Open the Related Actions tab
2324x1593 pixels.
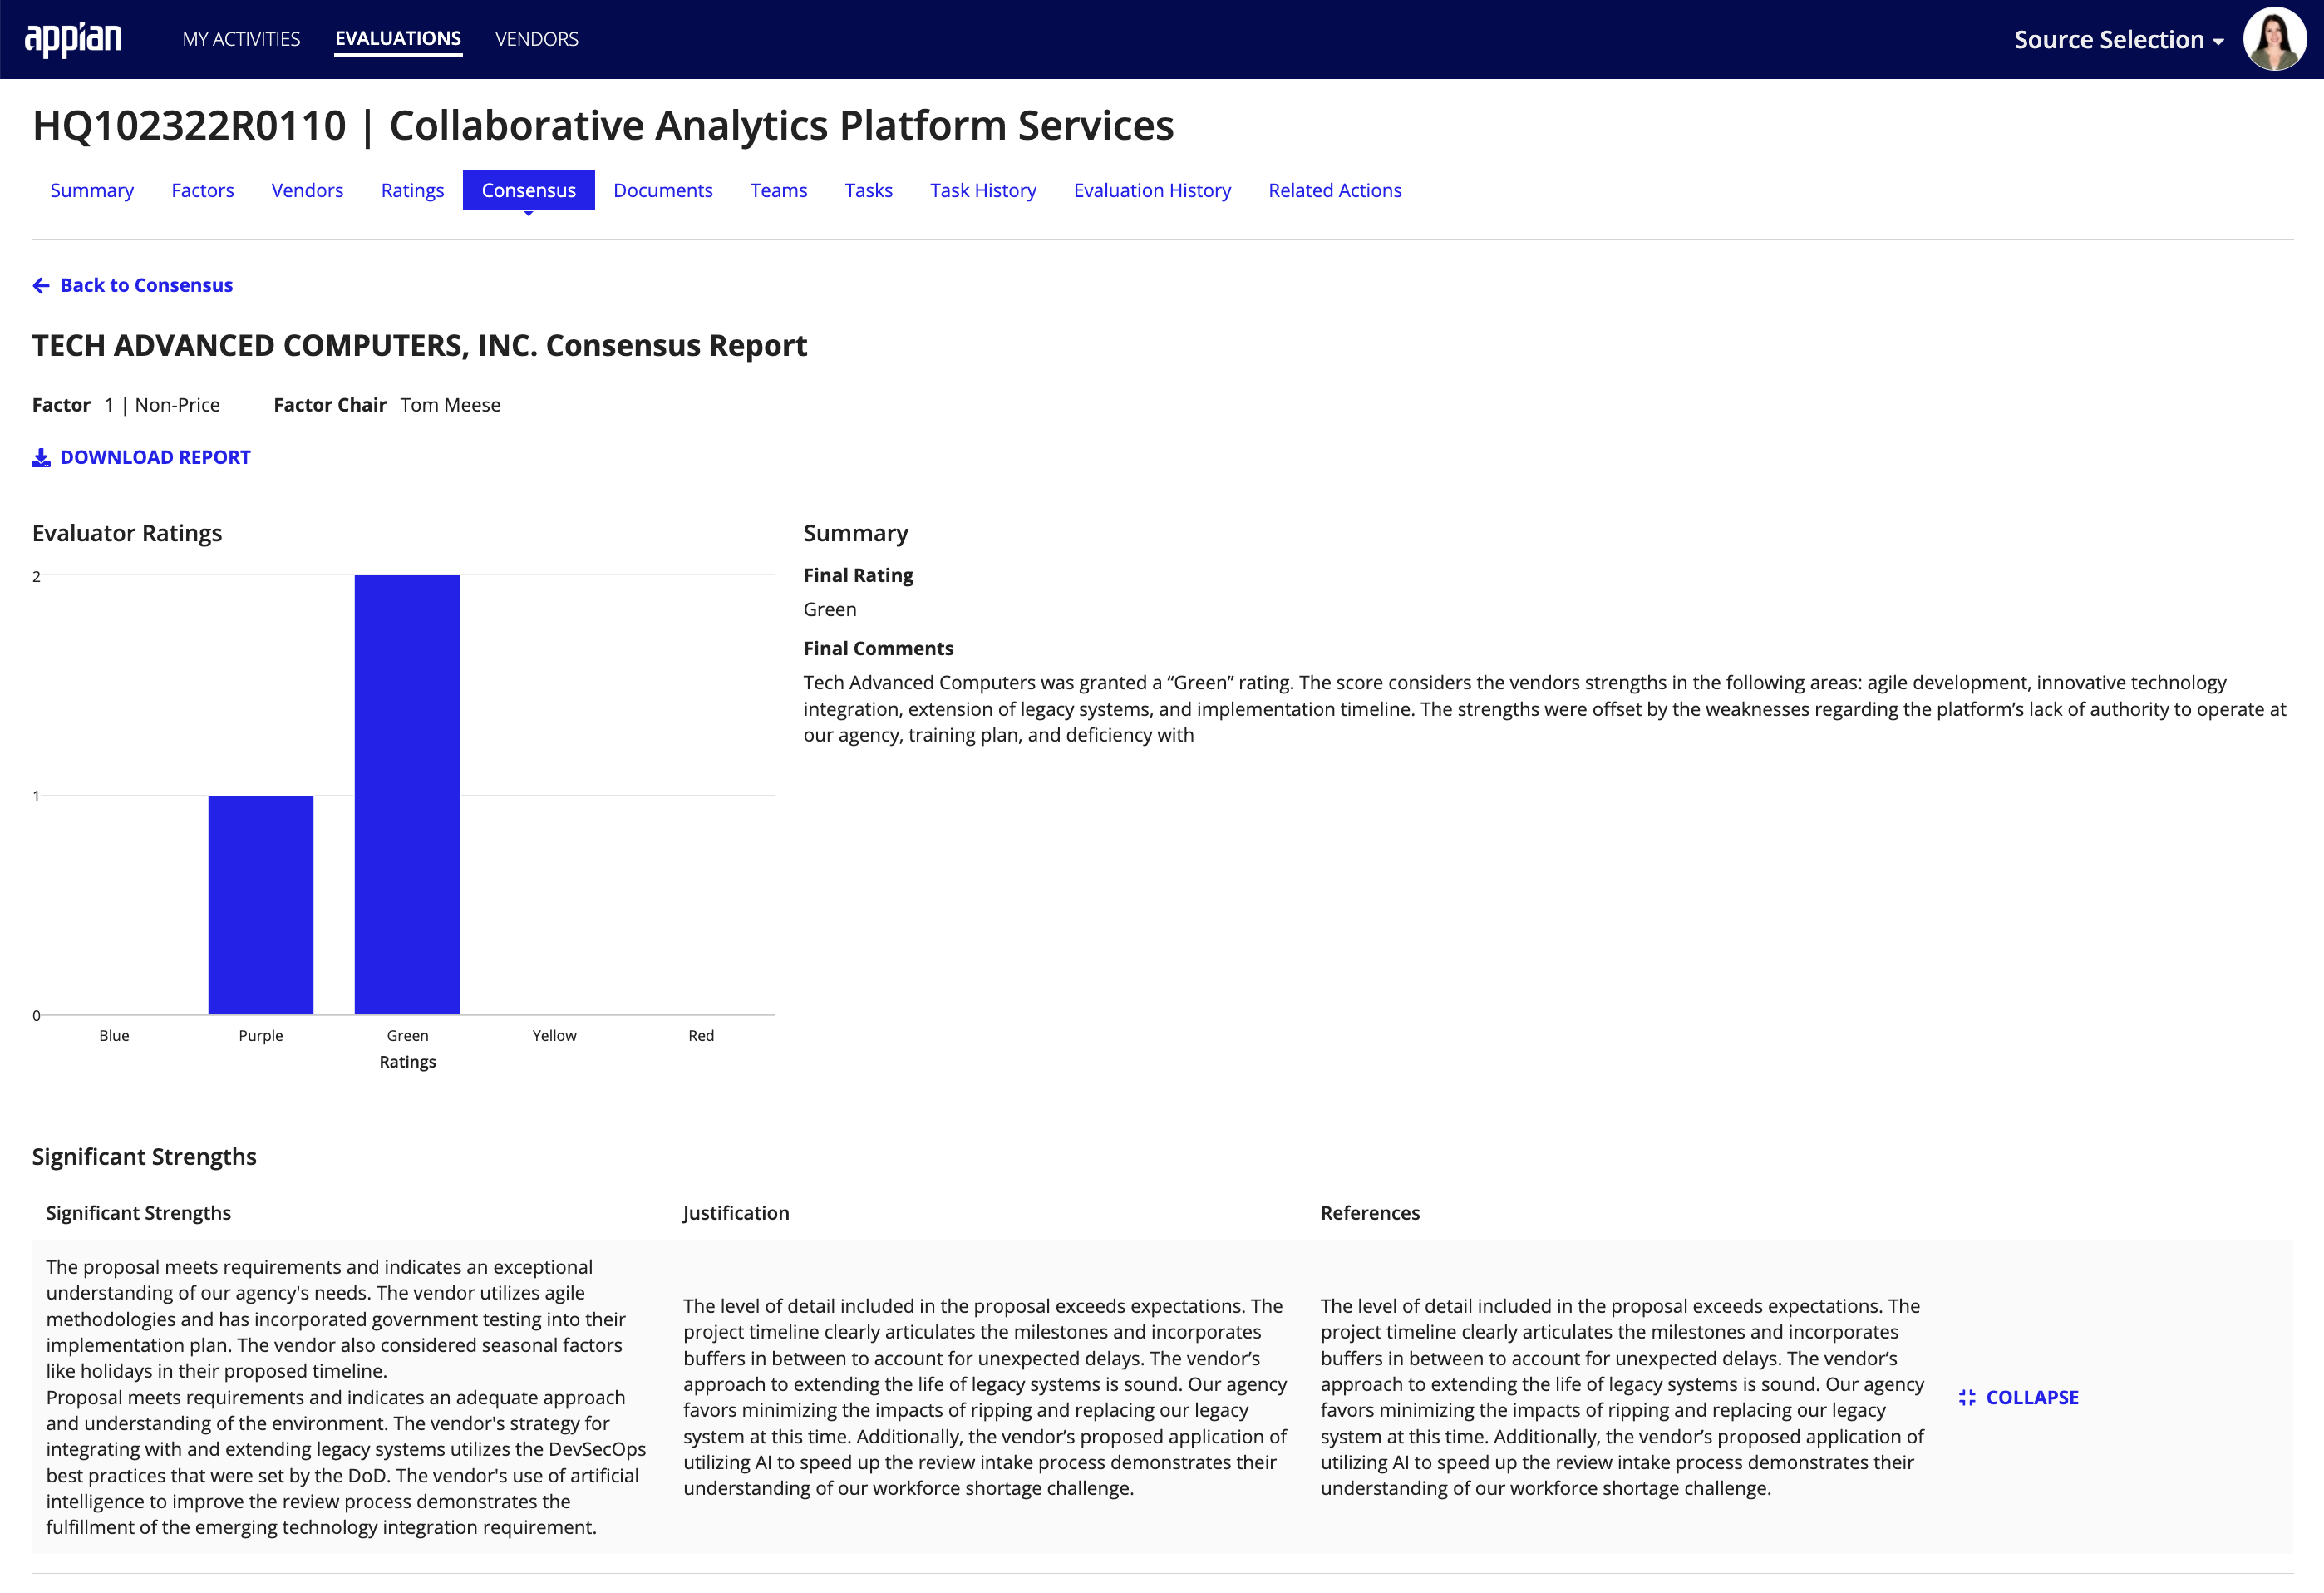[x=1335, y=190]
